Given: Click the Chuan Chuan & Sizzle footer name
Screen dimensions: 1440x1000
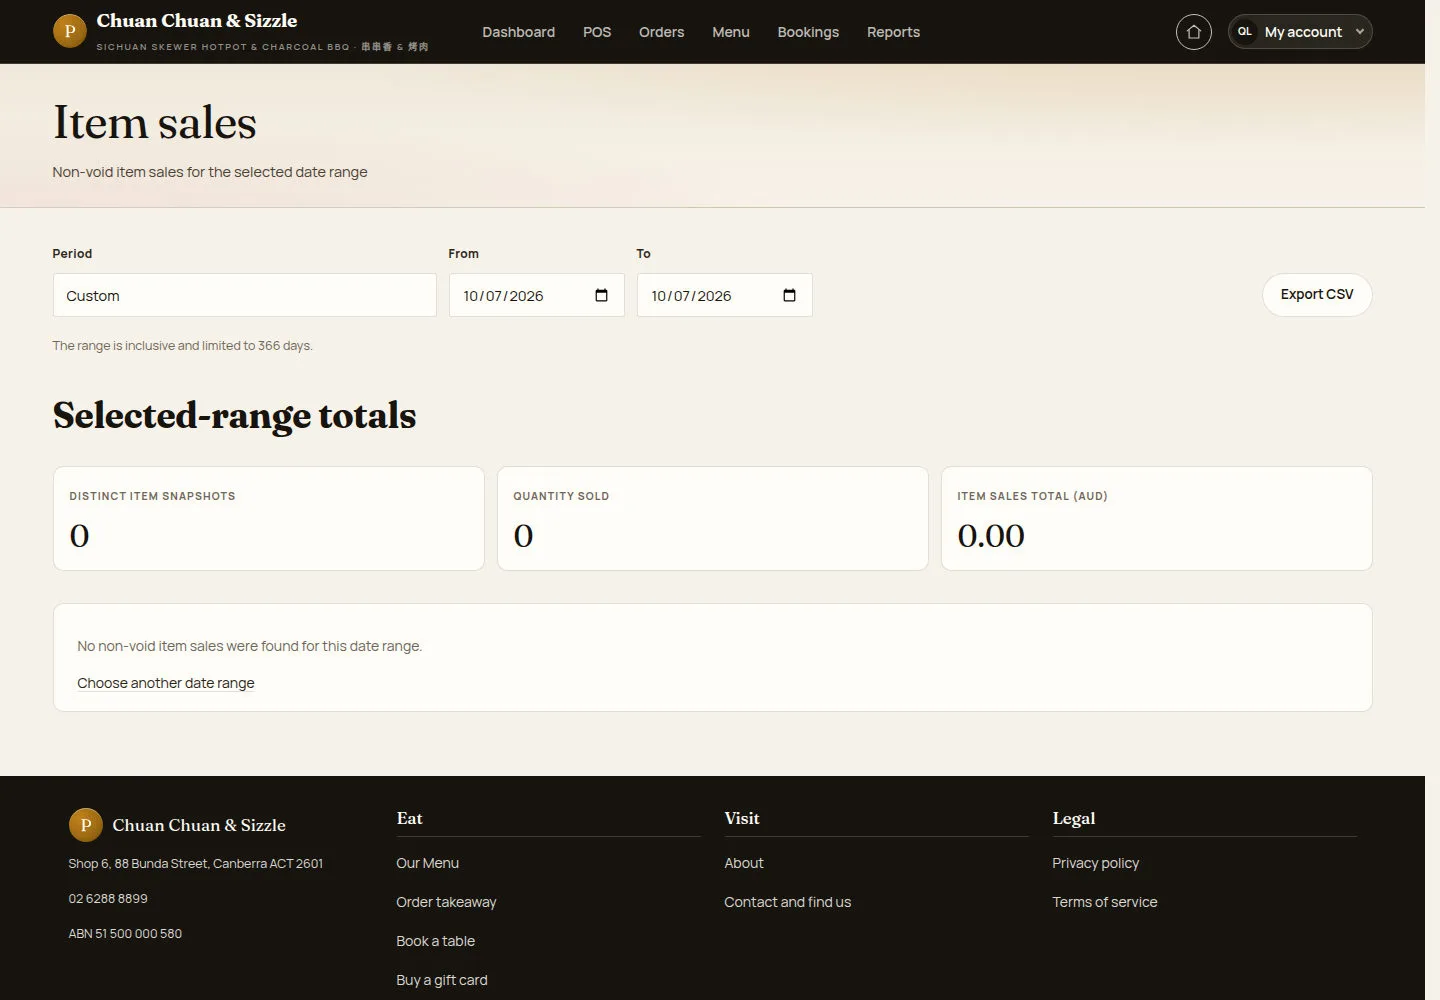Looking at the screenshot, I should [199, 825].
